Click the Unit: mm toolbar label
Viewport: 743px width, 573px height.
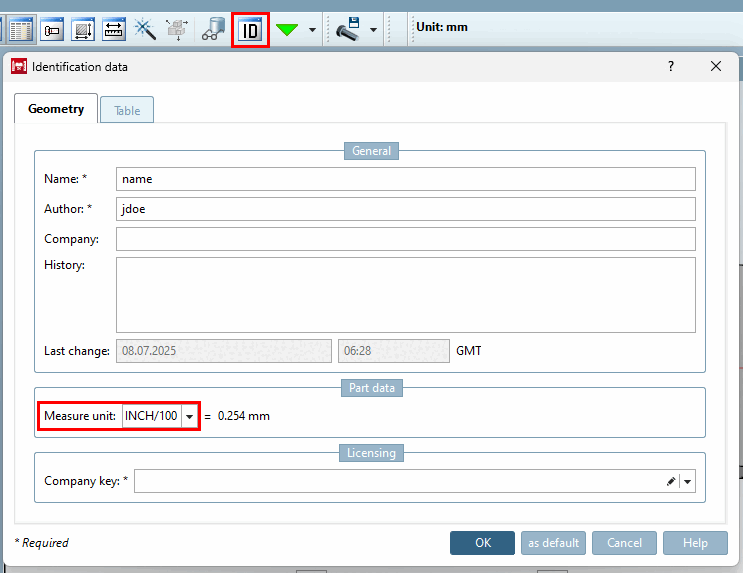[x=442, y=27]
